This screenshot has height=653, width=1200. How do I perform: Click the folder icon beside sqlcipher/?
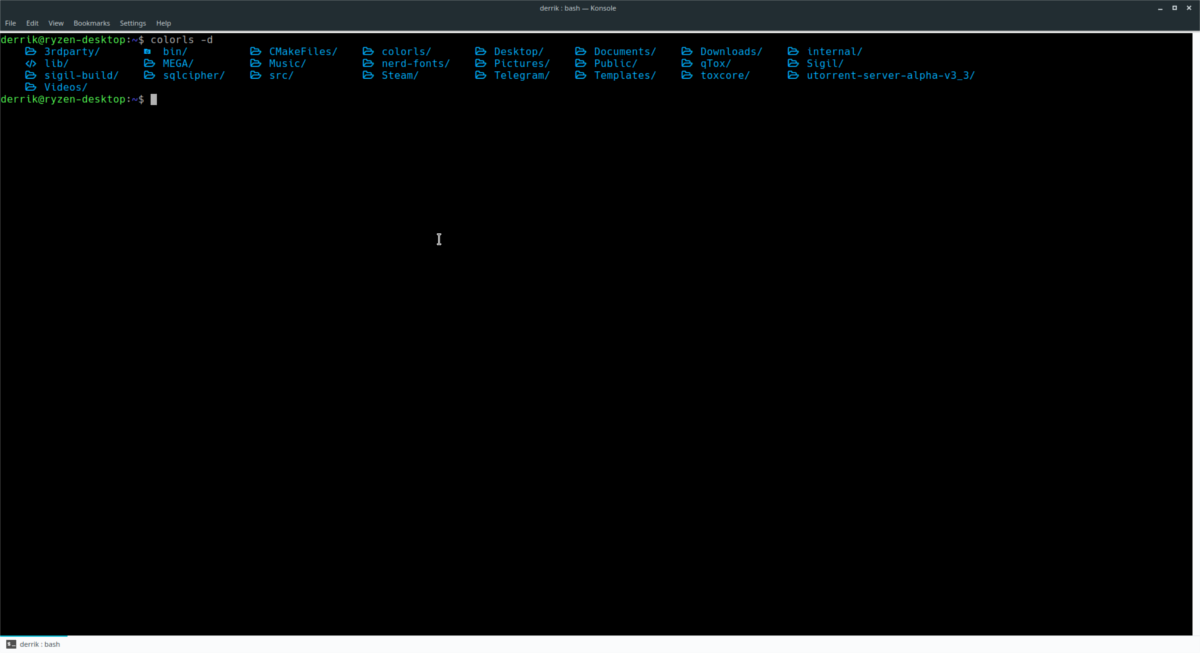[x=149, y=76]
